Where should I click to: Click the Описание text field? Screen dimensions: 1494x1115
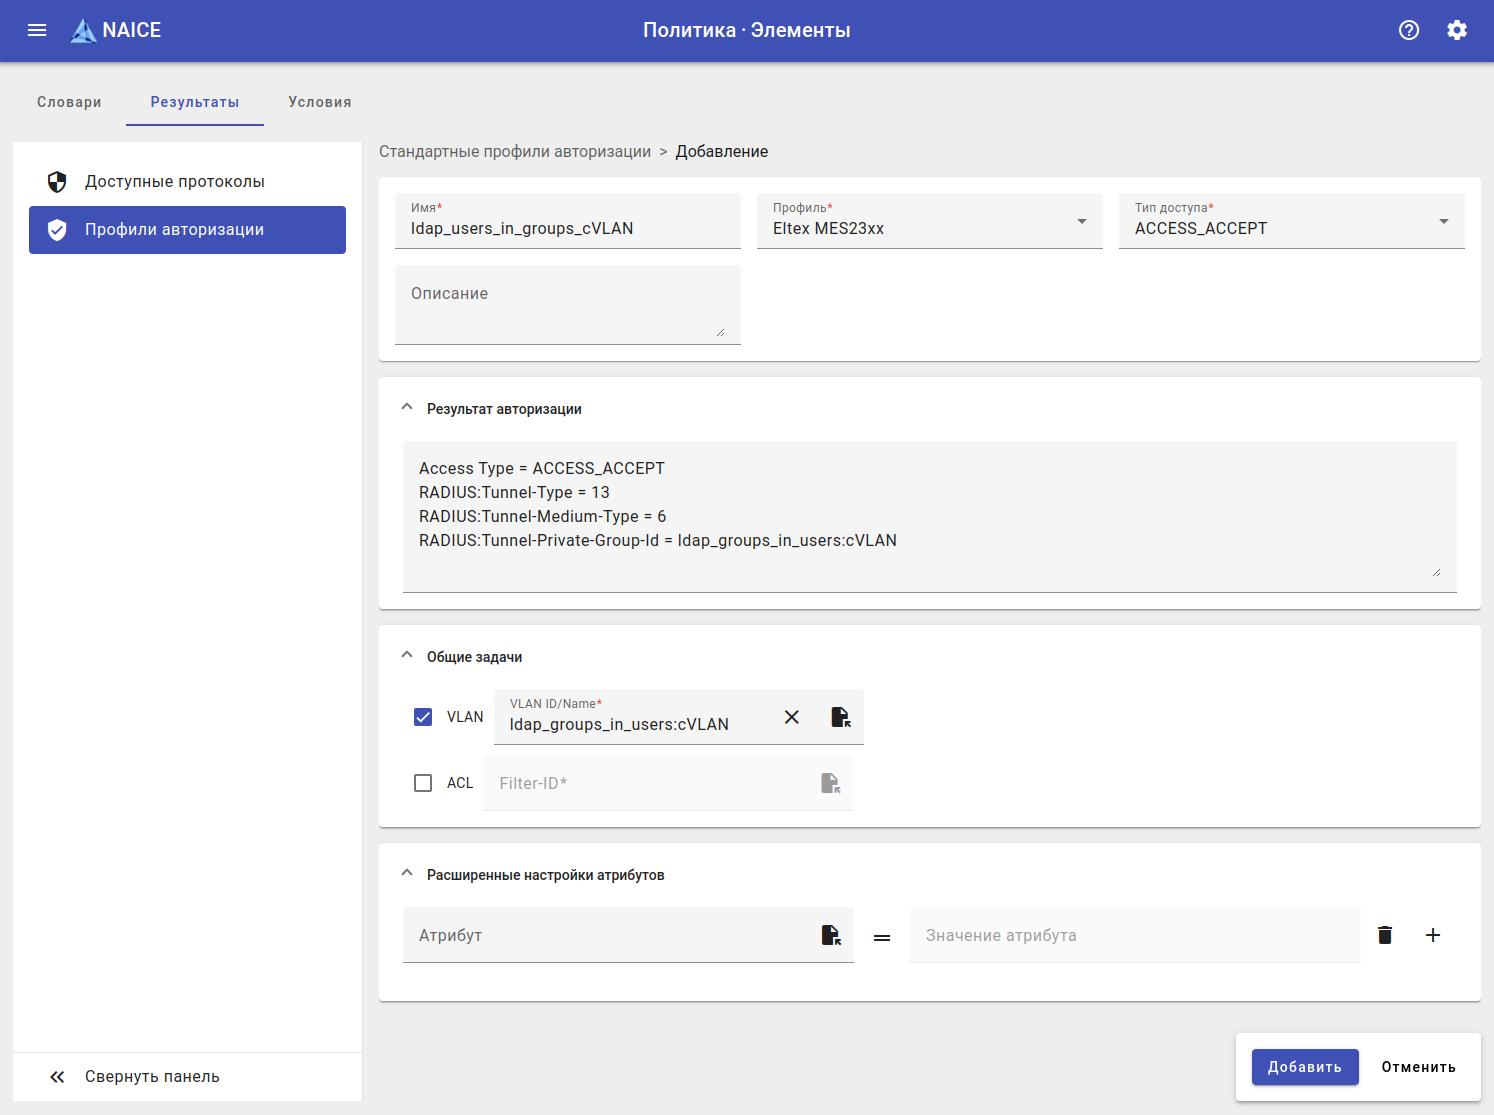pos(567,305)
